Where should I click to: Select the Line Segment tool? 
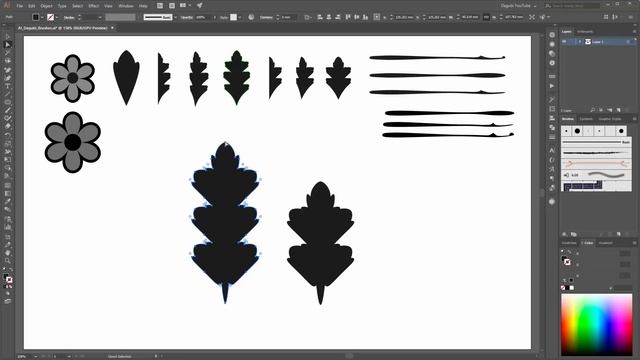[x=8, y=94]
